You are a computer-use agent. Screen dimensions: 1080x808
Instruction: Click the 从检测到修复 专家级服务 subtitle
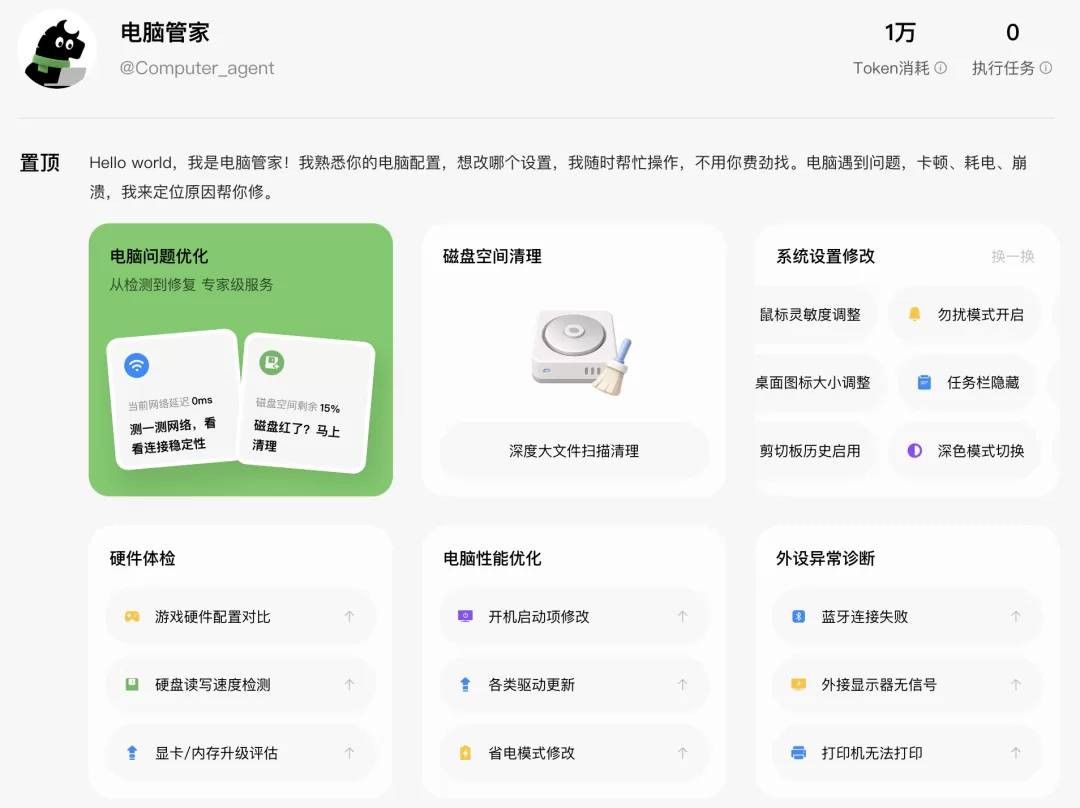click(x=191, y=284)
